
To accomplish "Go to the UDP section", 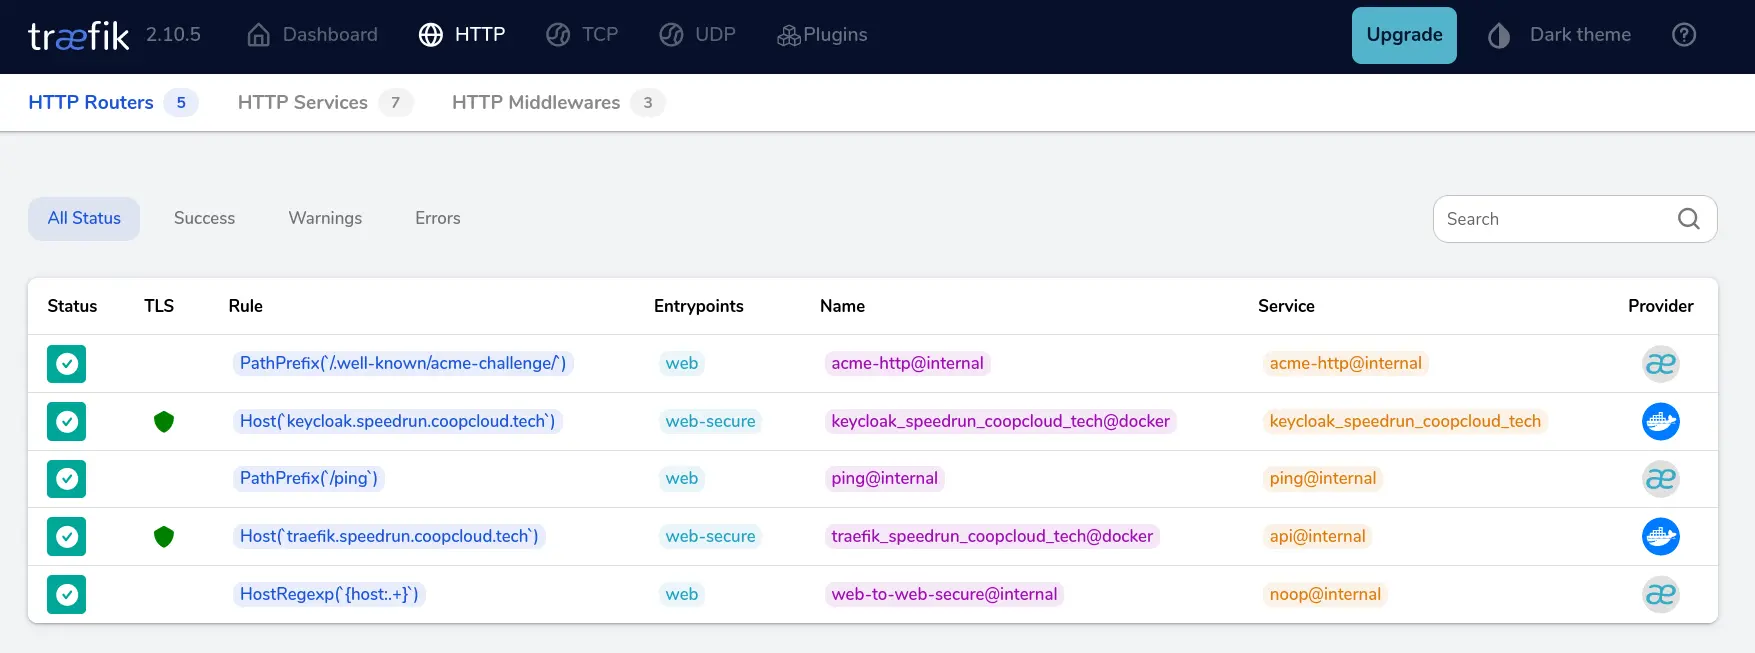I will tap(697, 35).
